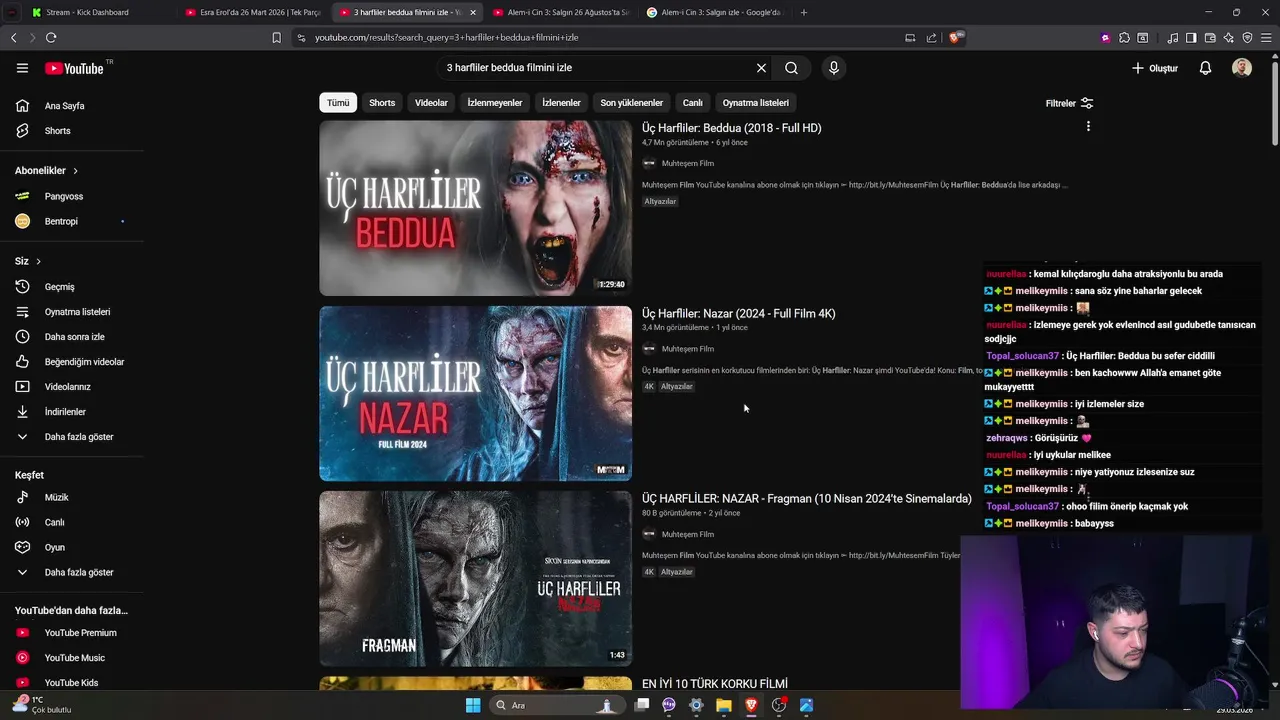Open EN İYİ 10 TÜRK KORKU FİLMİ title
Viewport: 1280px width, 720px height.
tap(714, 684)
